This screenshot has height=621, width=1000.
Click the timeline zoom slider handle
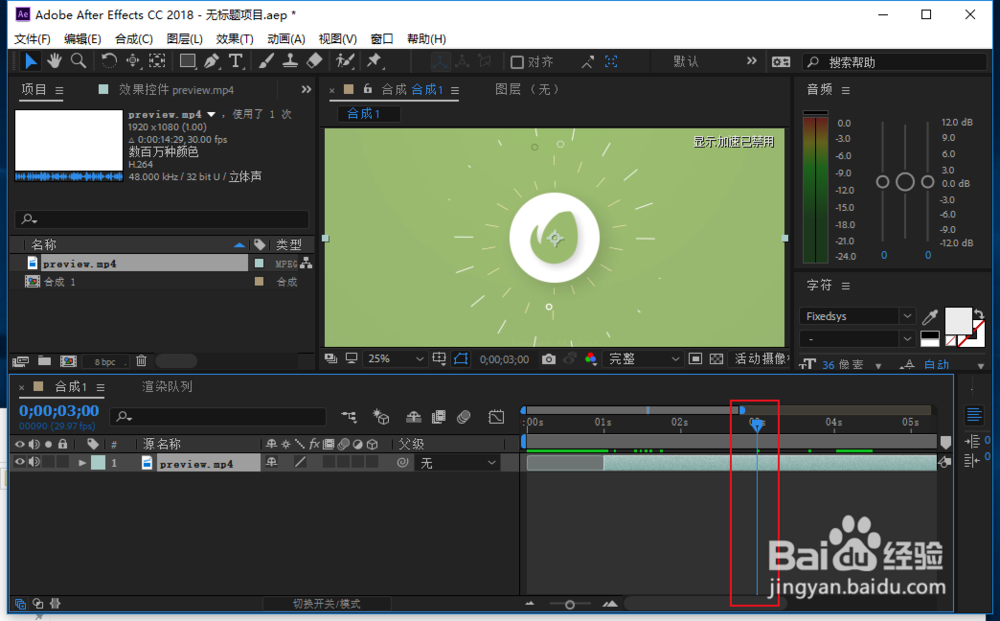pos(570,604)
